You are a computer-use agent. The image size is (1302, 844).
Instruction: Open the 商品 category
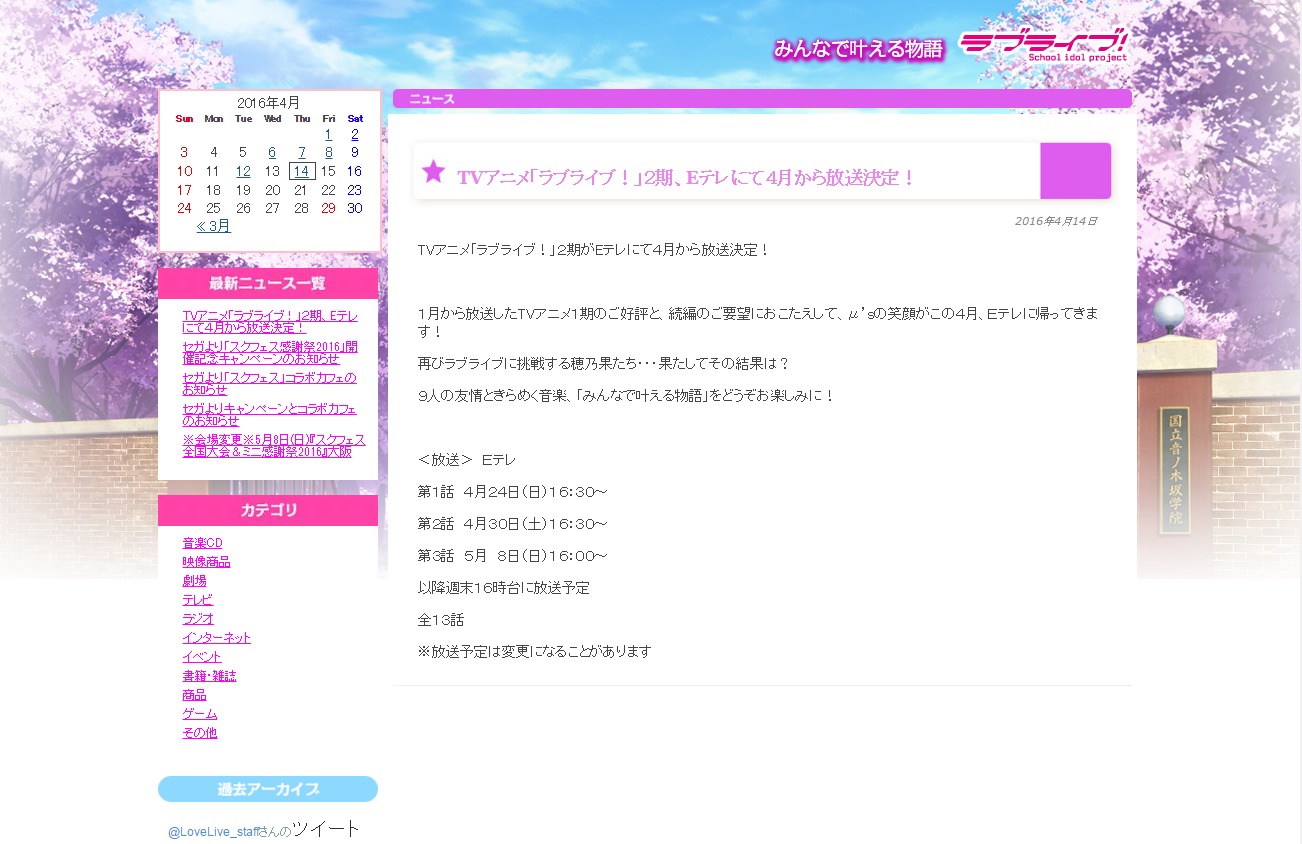[194, 695]
